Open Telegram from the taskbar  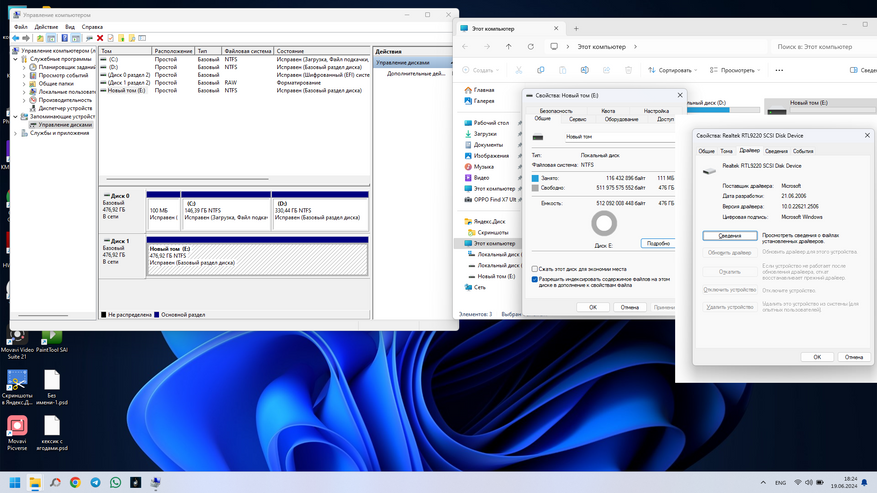click(95, 482)
